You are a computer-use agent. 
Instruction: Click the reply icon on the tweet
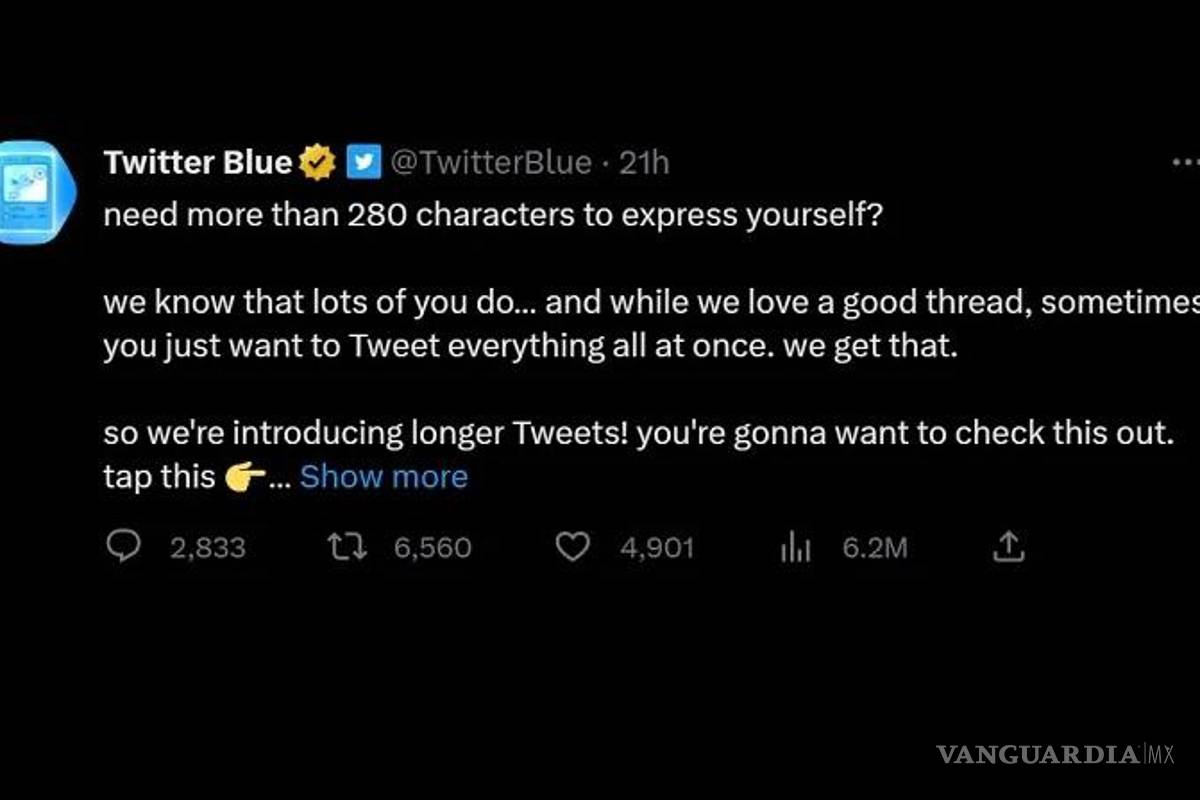[x=124, y=546]
